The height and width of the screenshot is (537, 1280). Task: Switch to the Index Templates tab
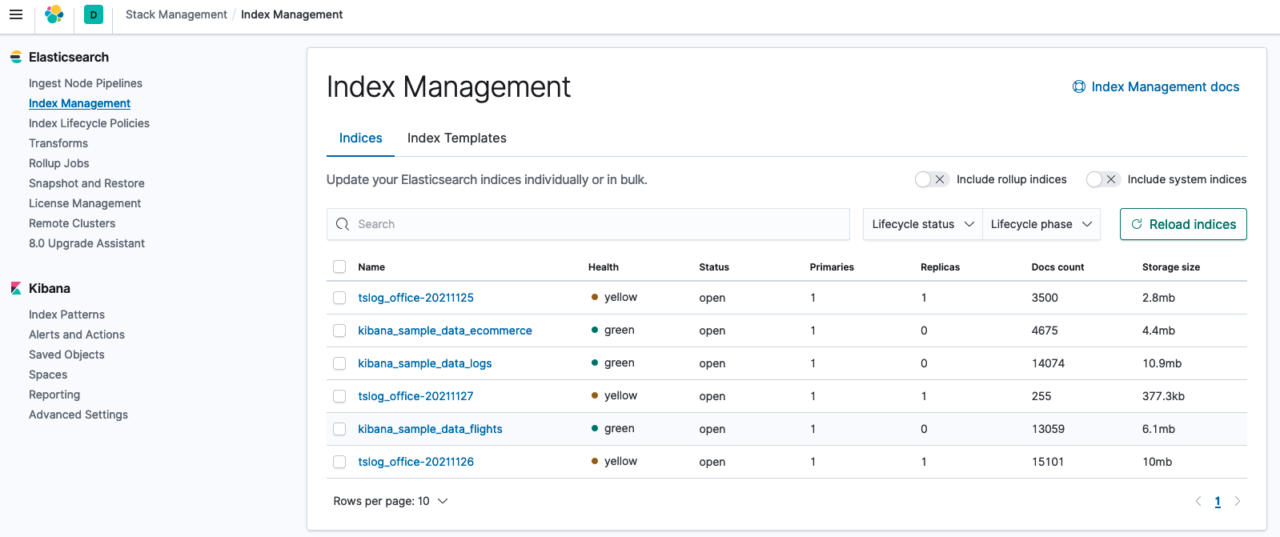[x=457, y=138]
